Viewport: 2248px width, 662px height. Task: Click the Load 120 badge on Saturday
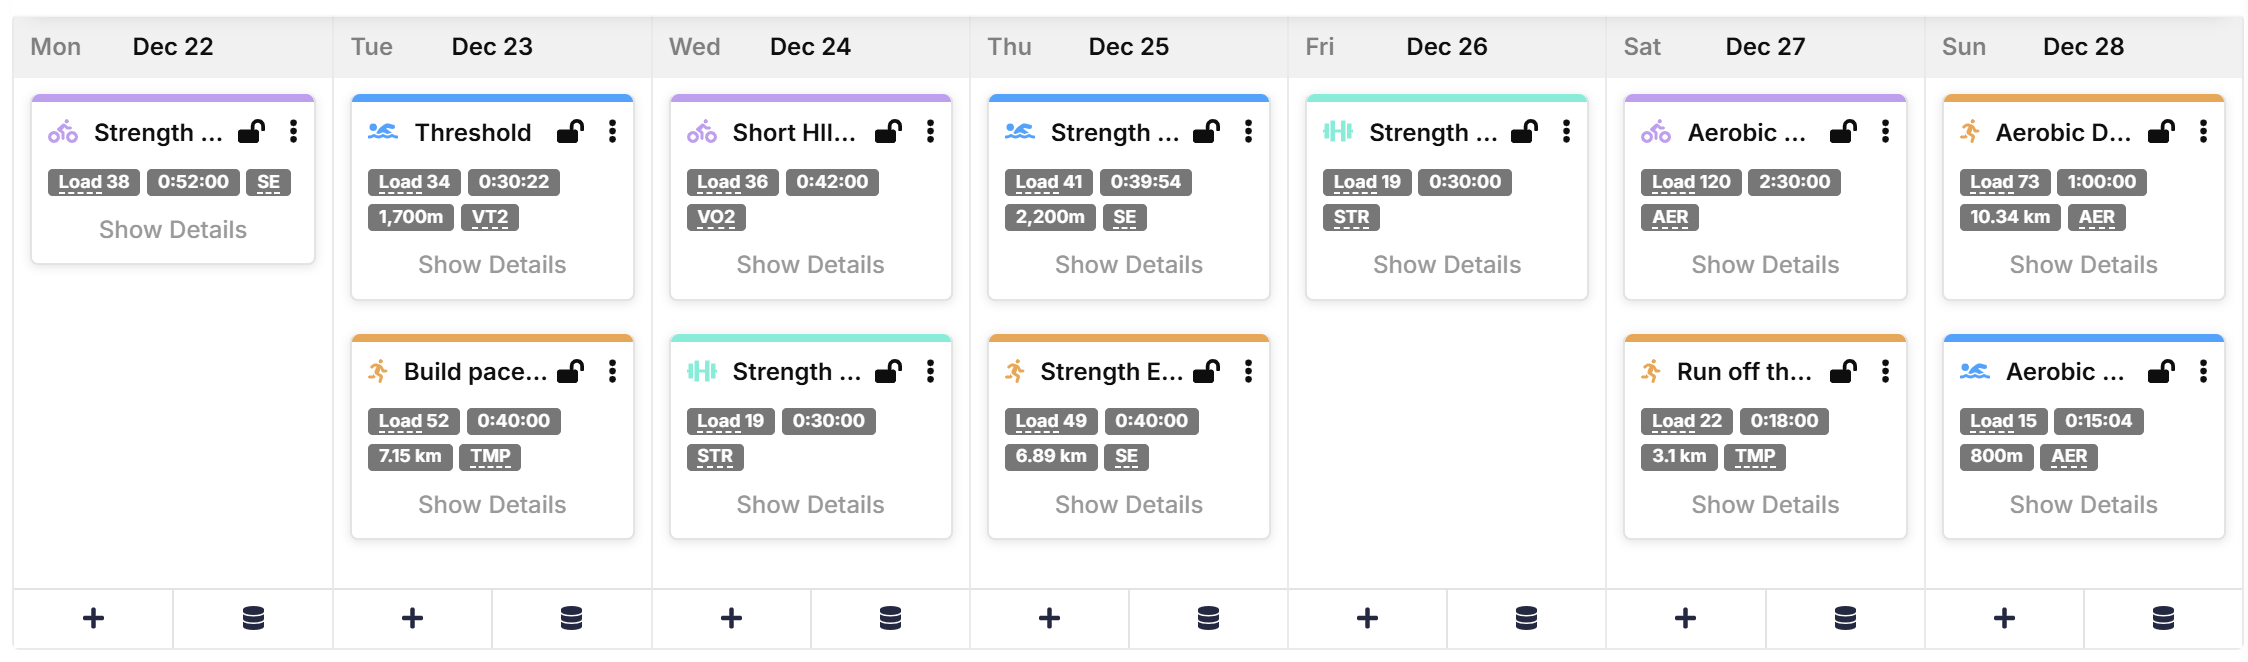1690,182
